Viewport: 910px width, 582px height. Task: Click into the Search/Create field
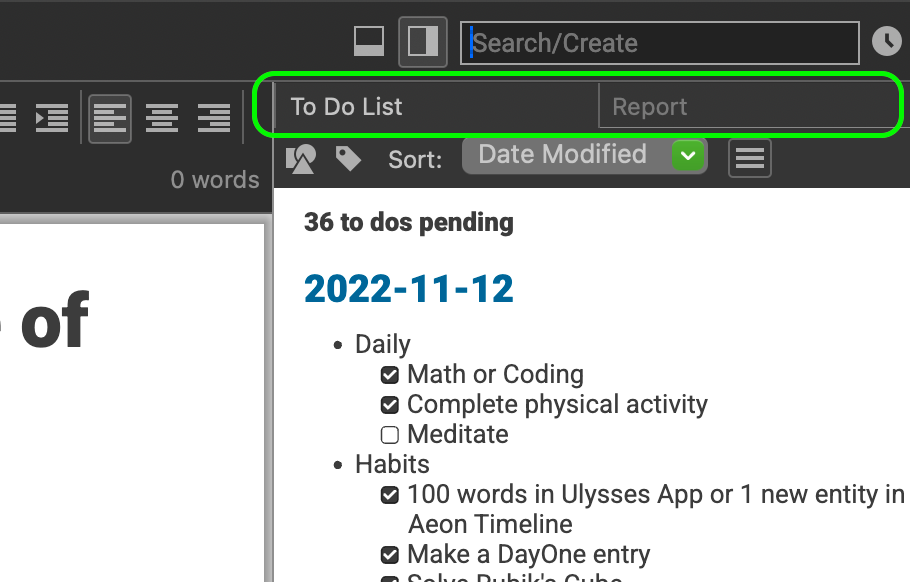coord(660,43)
